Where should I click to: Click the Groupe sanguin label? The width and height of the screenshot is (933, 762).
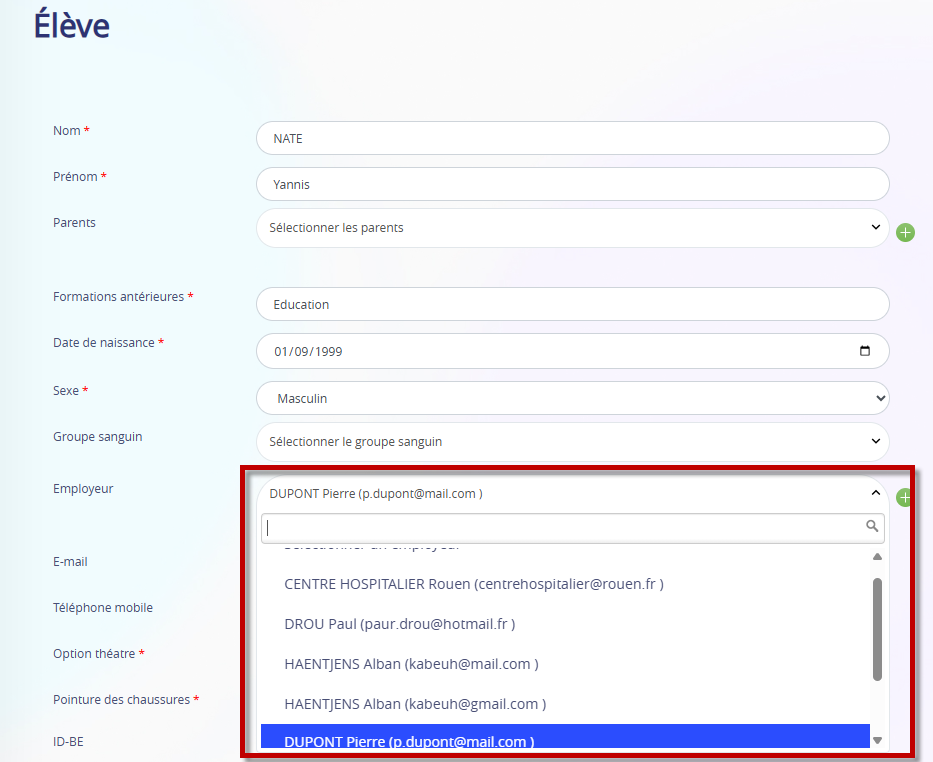[x=98, y=437]
